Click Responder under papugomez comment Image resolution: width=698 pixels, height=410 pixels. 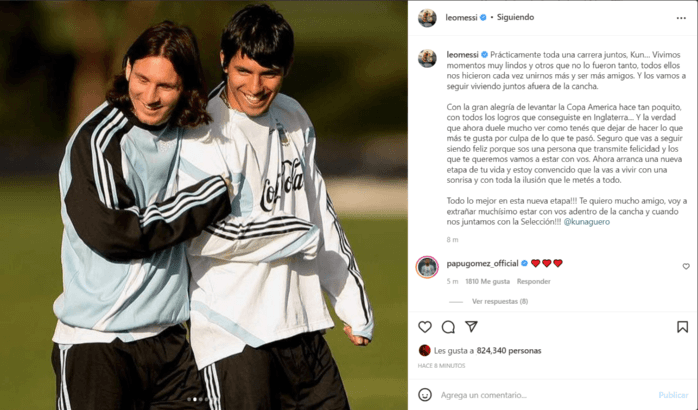coord(533,281)
